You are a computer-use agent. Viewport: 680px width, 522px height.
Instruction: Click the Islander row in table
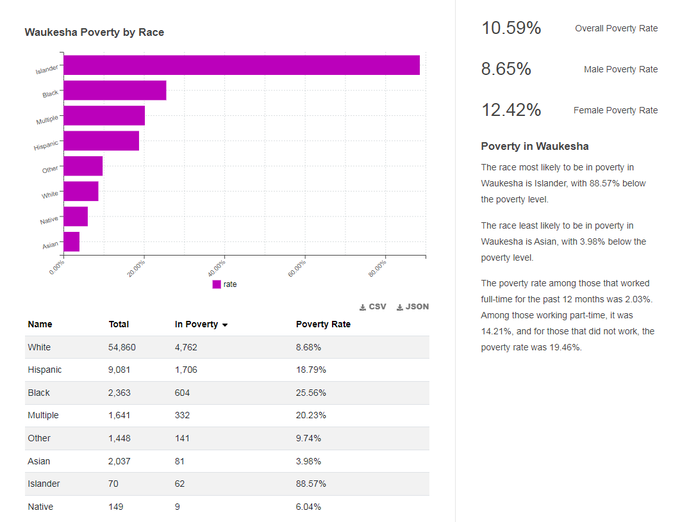227,484
